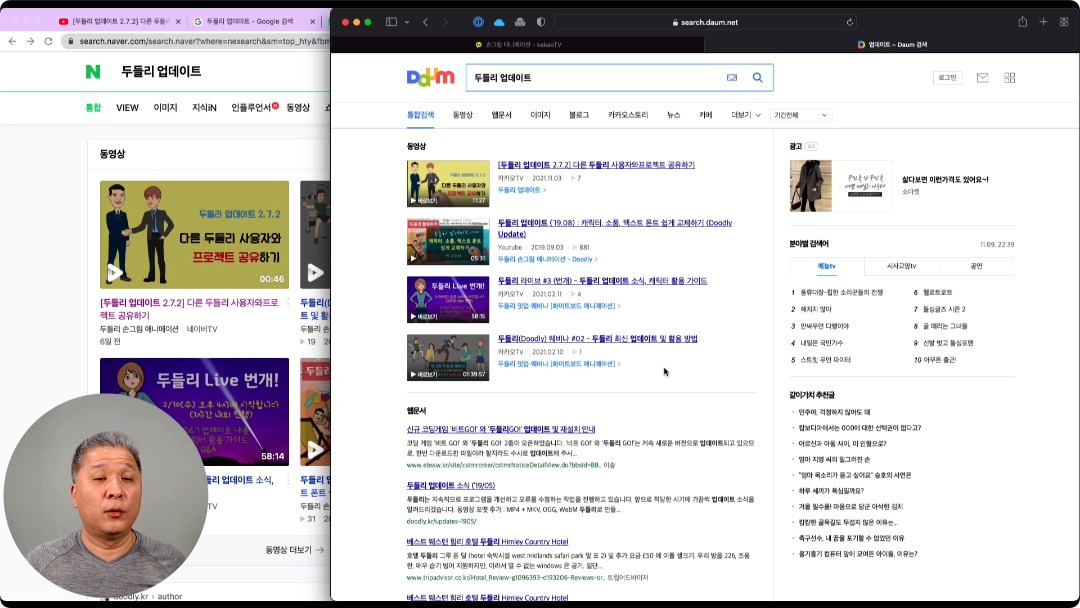Go back in the Safari window
This screenshot has width=1080, height=608.
click(x=426, y=22)
